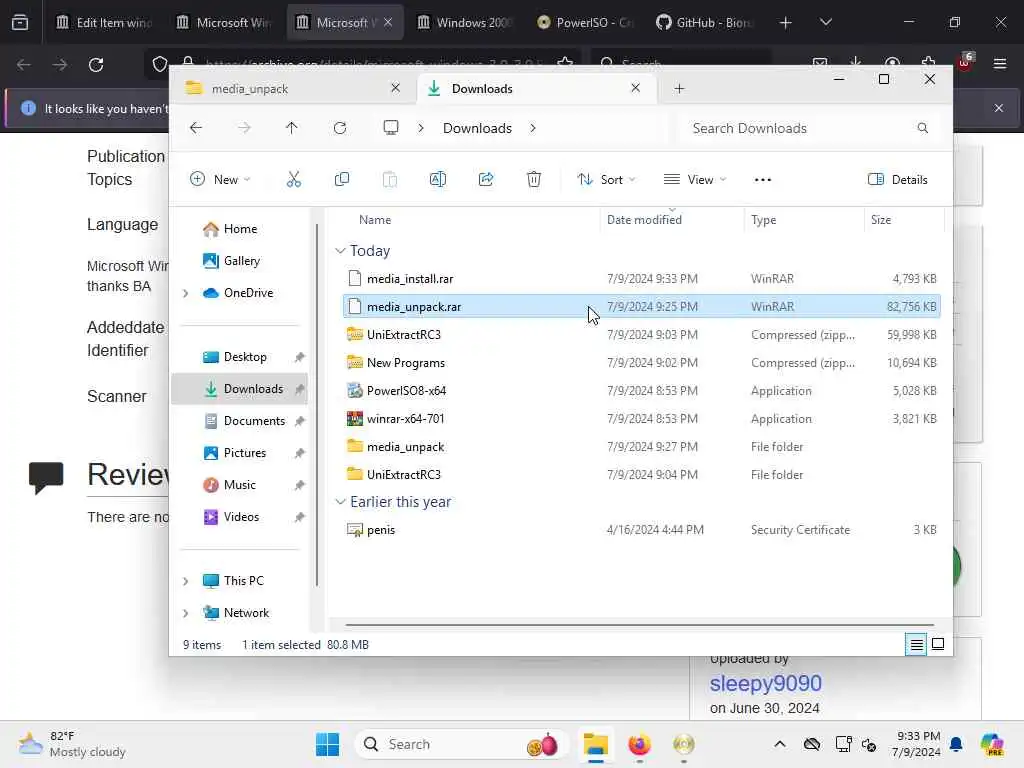
Task: Collapse the Today group
Action: 340,251
